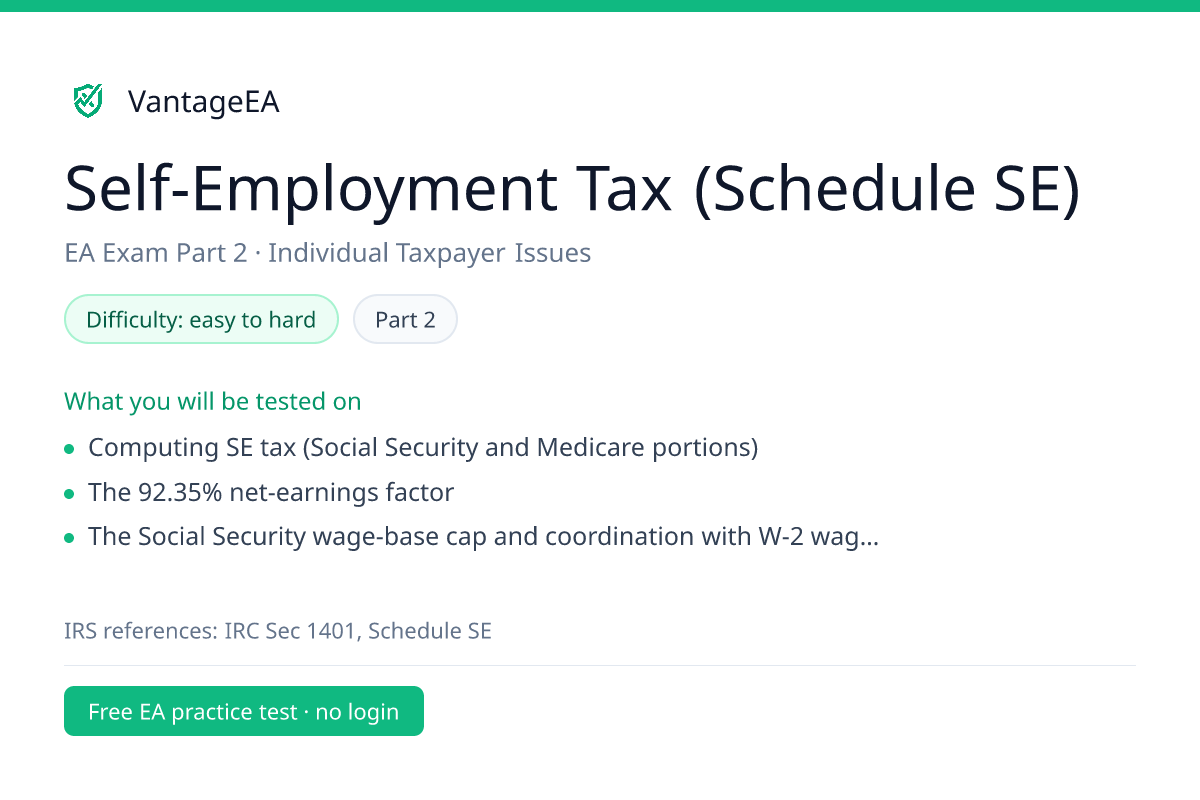The height and width of the screenshot is (800, 1200).
Task: Click the Individual Taxpayer Issues text
Action: pyautogui.click(x=429, y=253)
